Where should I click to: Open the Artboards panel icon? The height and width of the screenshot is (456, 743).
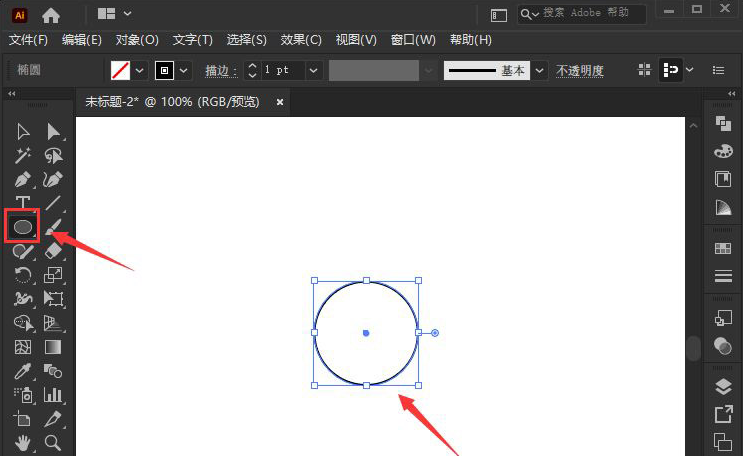click(723, 442)
